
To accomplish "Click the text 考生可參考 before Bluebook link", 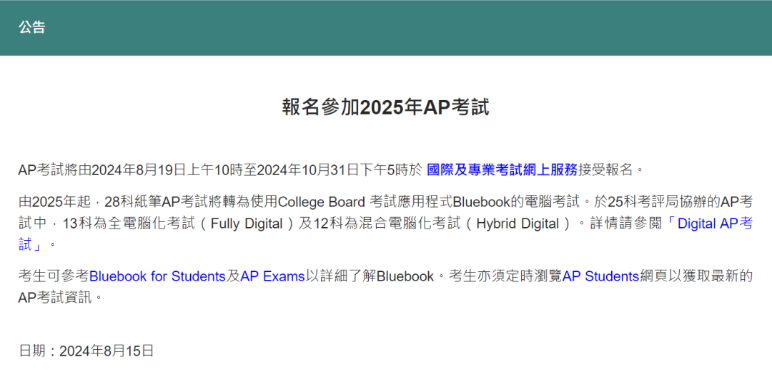I will (54, 277).
